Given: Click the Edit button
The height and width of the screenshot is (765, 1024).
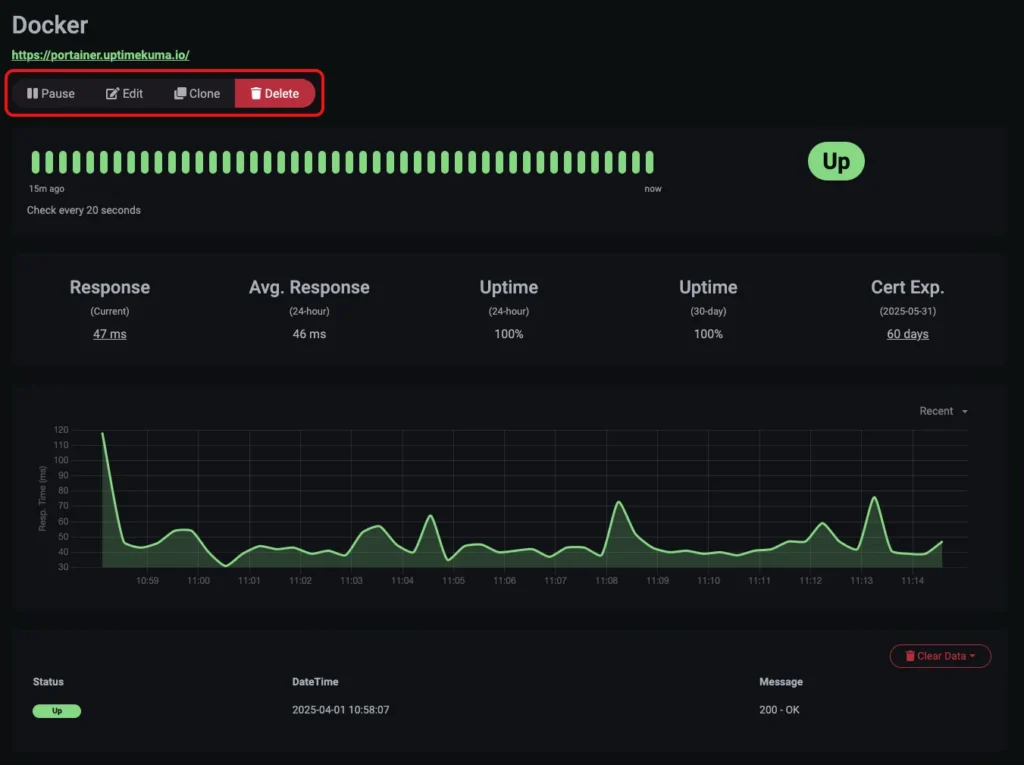Looking at the screenshot, I should [x=124, y=93].
